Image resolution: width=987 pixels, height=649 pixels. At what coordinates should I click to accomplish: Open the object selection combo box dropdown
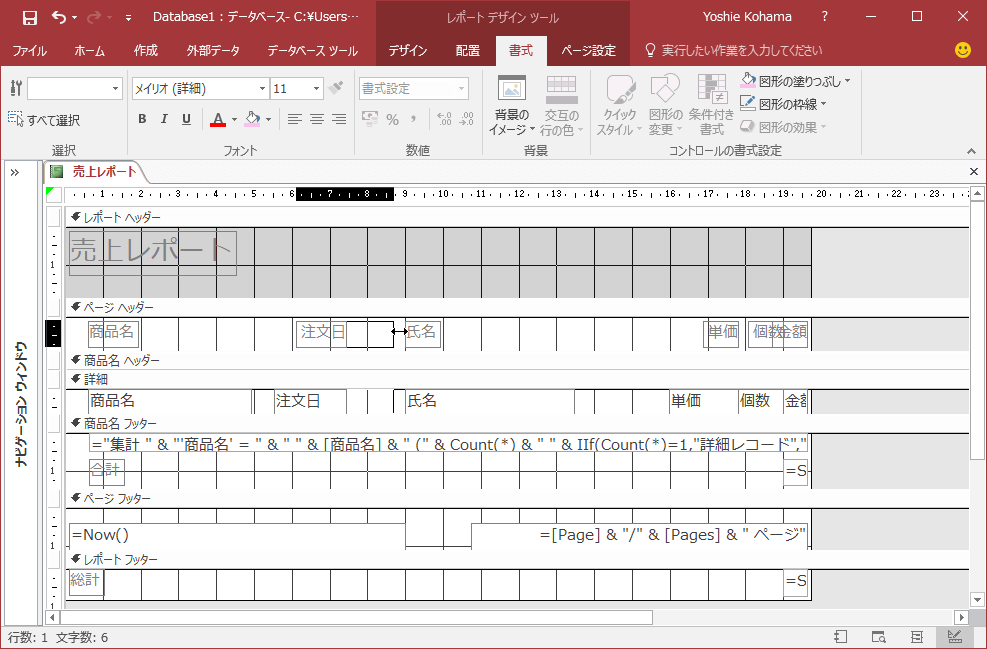(x=115, y=89)
